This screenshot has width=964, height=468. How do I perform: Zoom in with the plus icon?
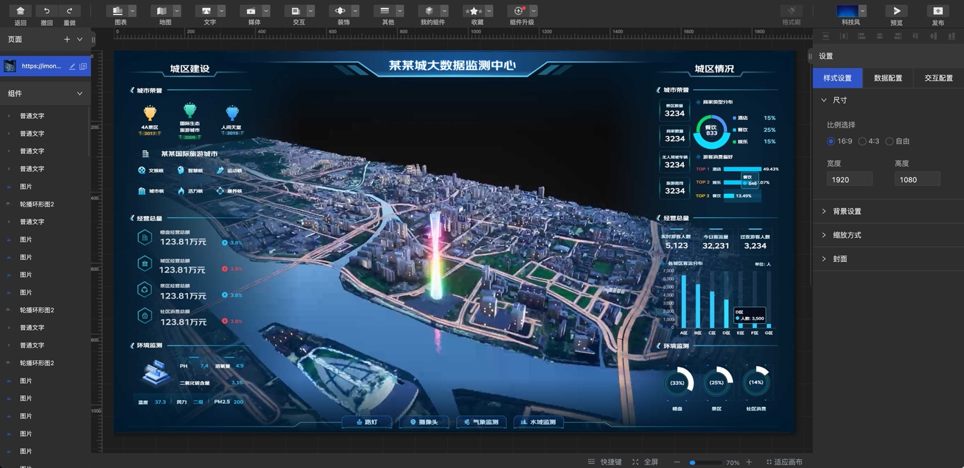pyautogui.click(x=749, y=462)
